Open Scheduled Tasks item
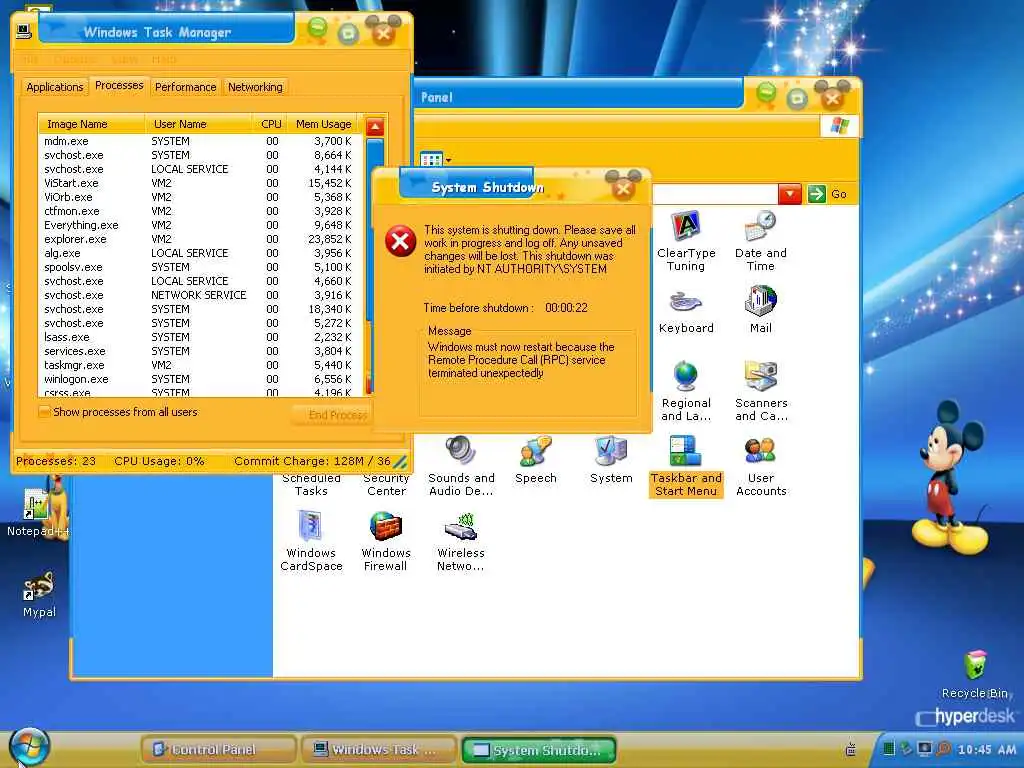The height and width of the screenshot is (768, 1024). (311, 484)
